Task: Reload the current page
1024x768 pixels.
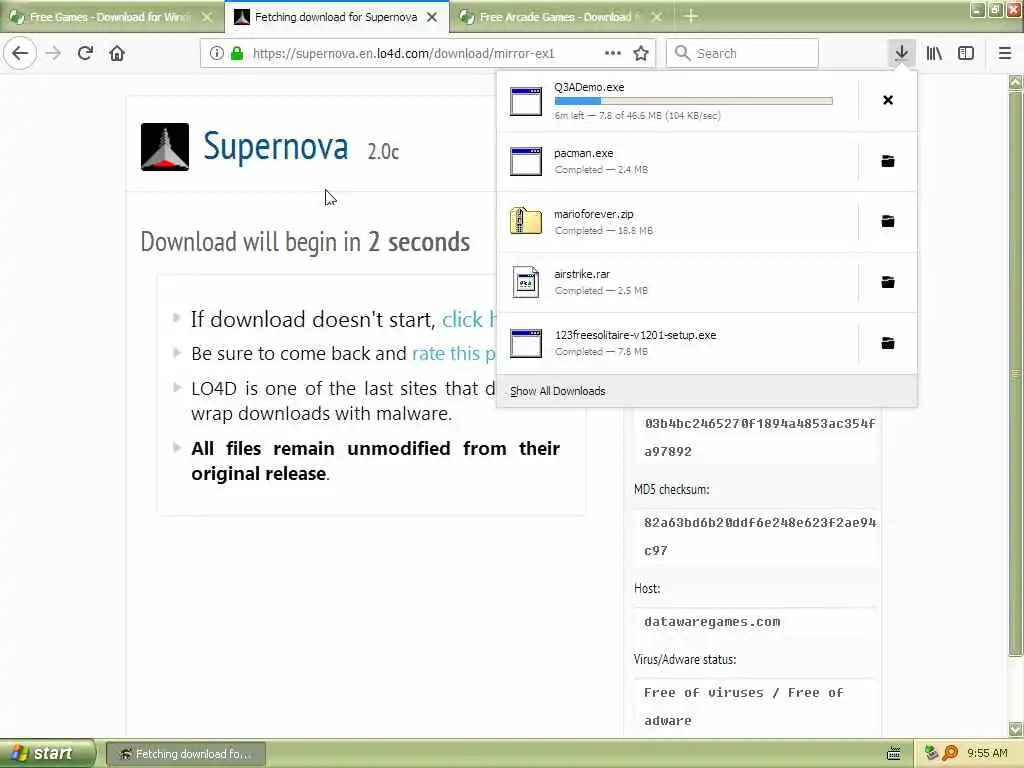Action: click(85, 53)
